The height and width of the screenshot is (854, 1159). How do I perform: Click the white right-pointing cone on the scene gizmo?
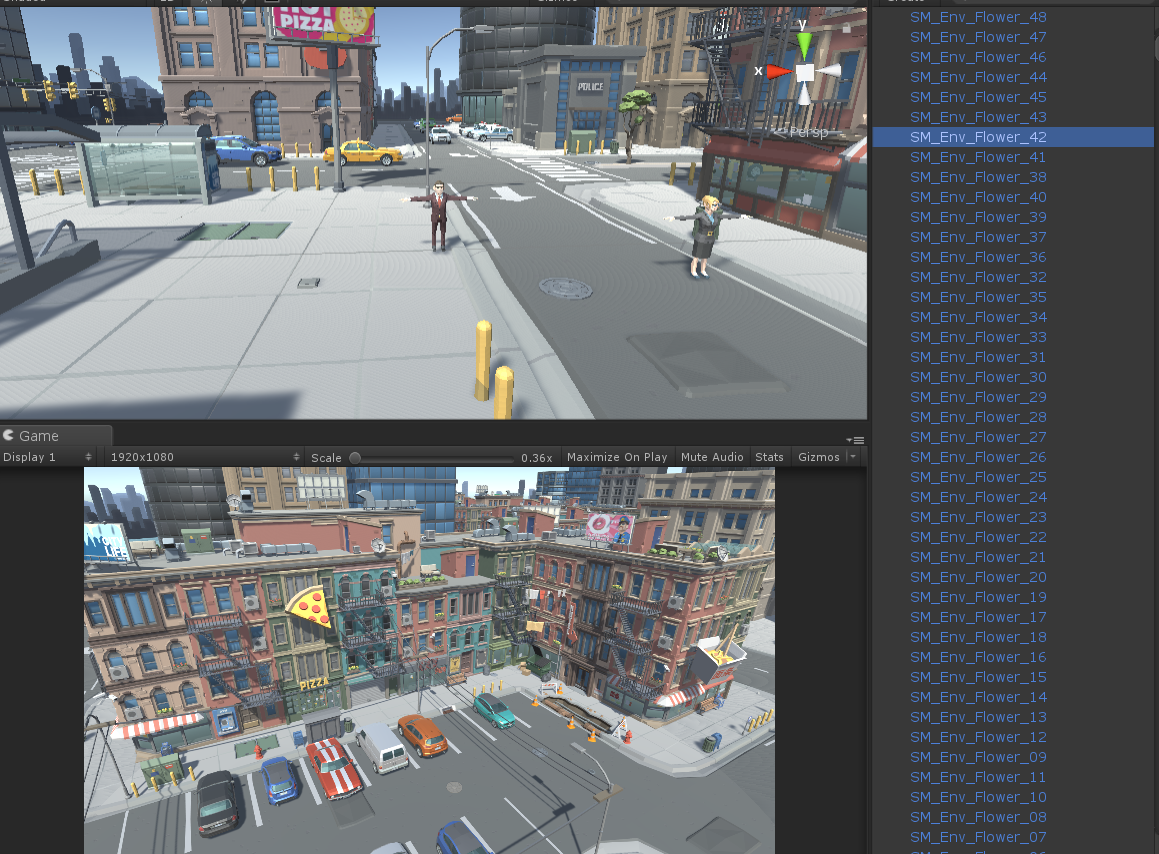[x=829, y=71]
